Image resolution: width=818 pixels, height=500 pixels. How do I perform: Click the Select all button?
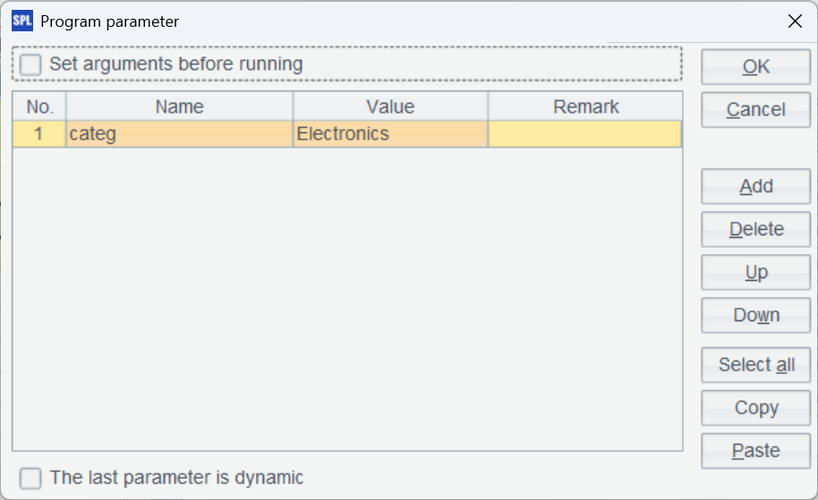(x=756, y=365)
